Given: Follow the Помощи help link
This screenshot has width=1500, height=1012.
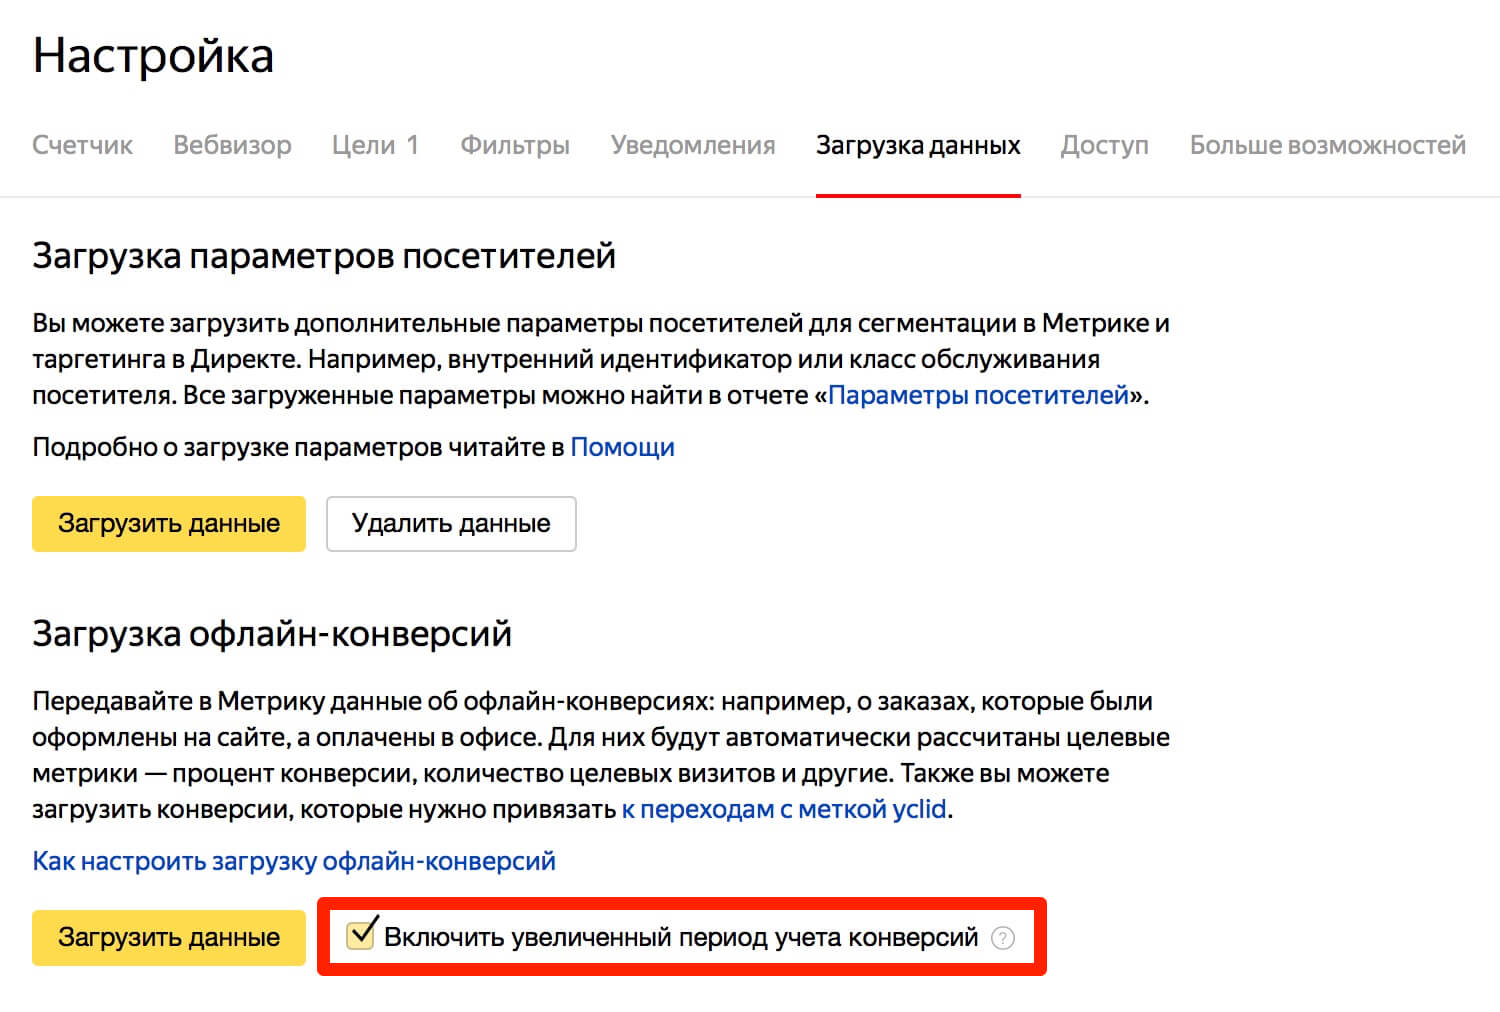Looking at the screenshot, I should point(622,447).
